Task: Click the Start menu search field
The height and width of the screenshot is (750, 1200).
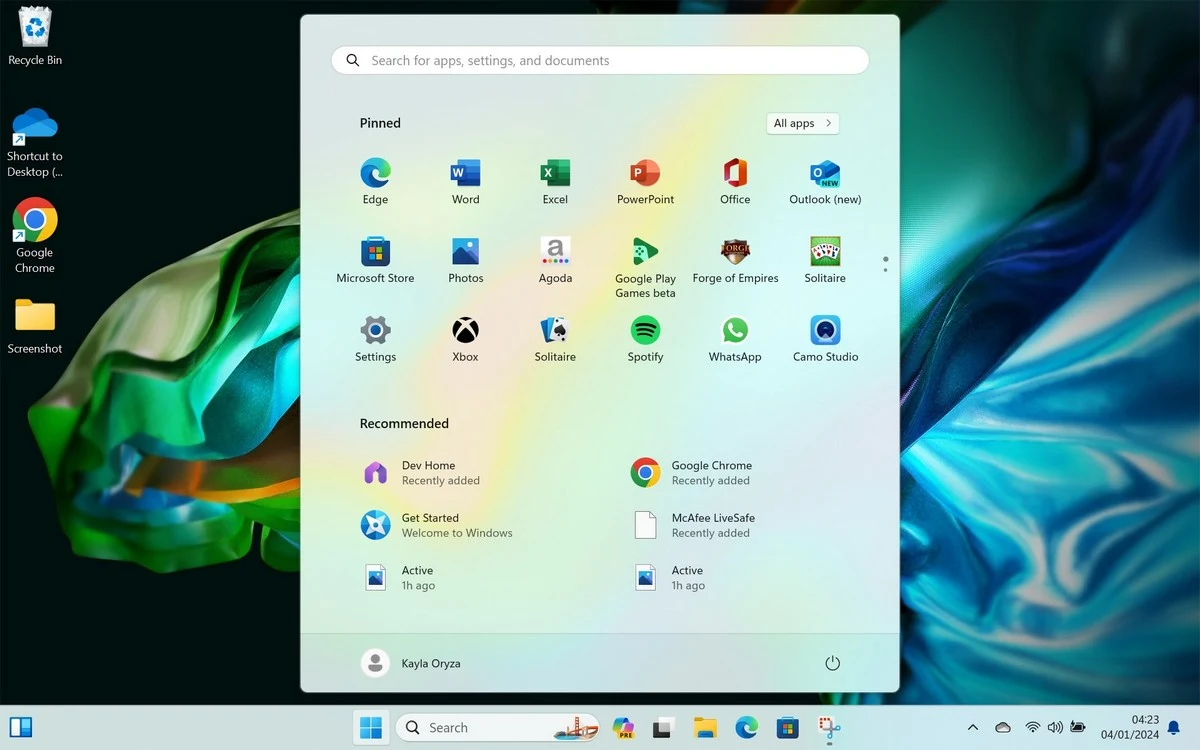Action: pyautogui.click(x=600, y=60)
